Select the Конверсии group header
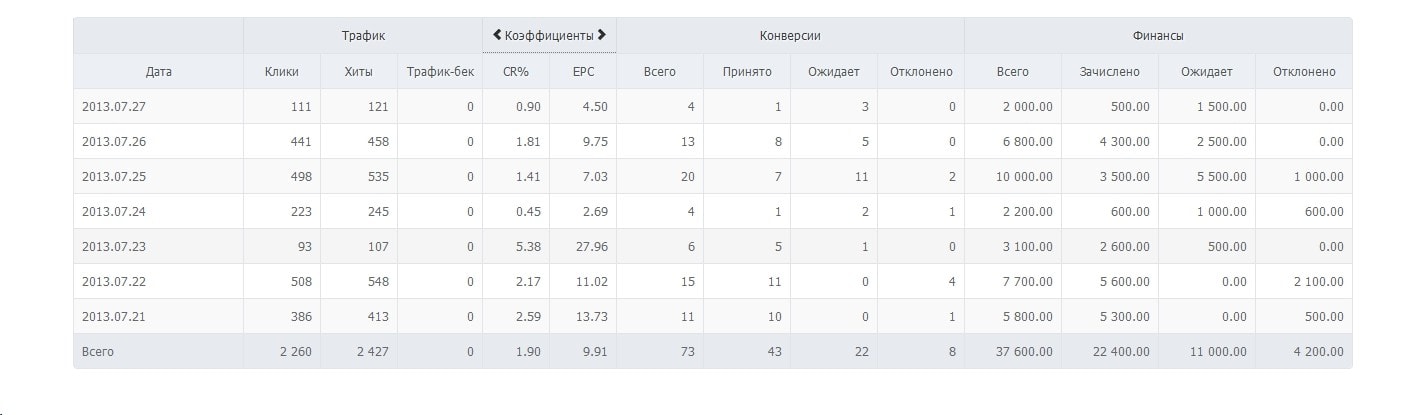 790,35
